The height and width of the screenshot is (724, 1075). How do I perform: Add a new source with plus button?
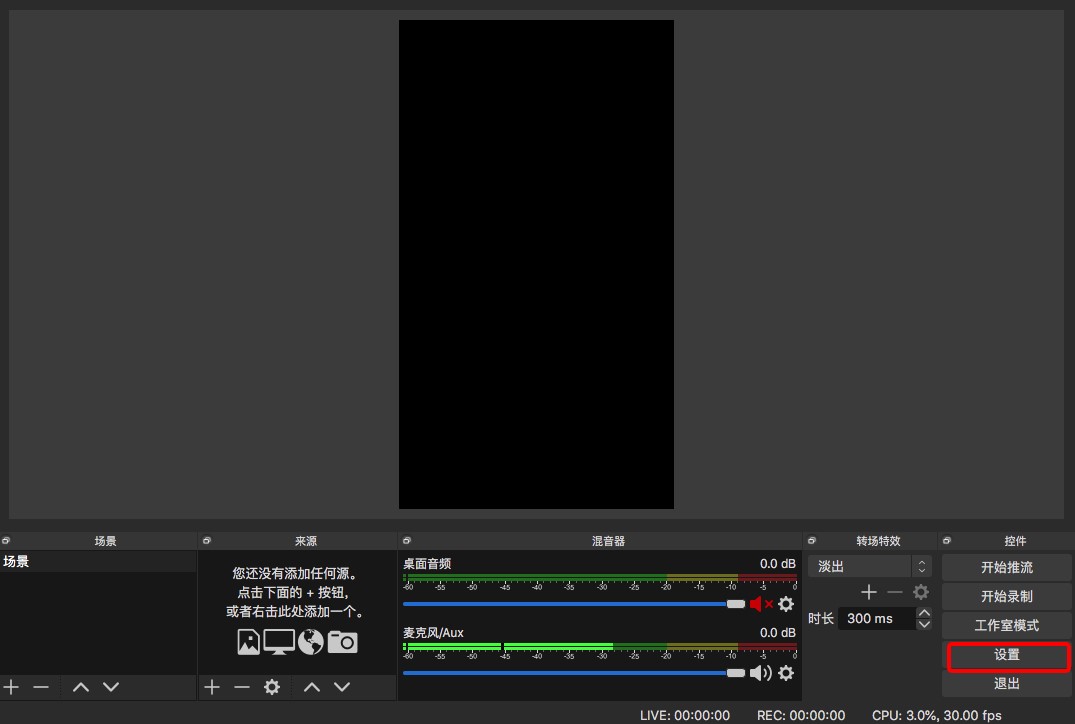click(212, 686)
